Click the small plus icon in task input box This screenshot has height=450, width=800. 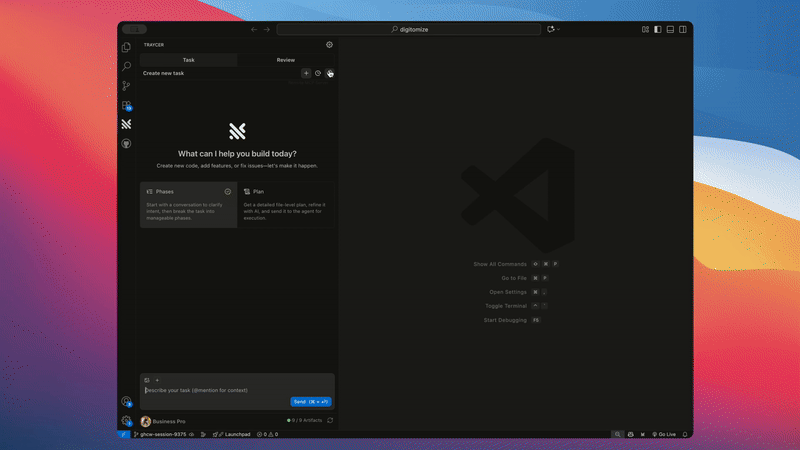(x=157, y=380)
